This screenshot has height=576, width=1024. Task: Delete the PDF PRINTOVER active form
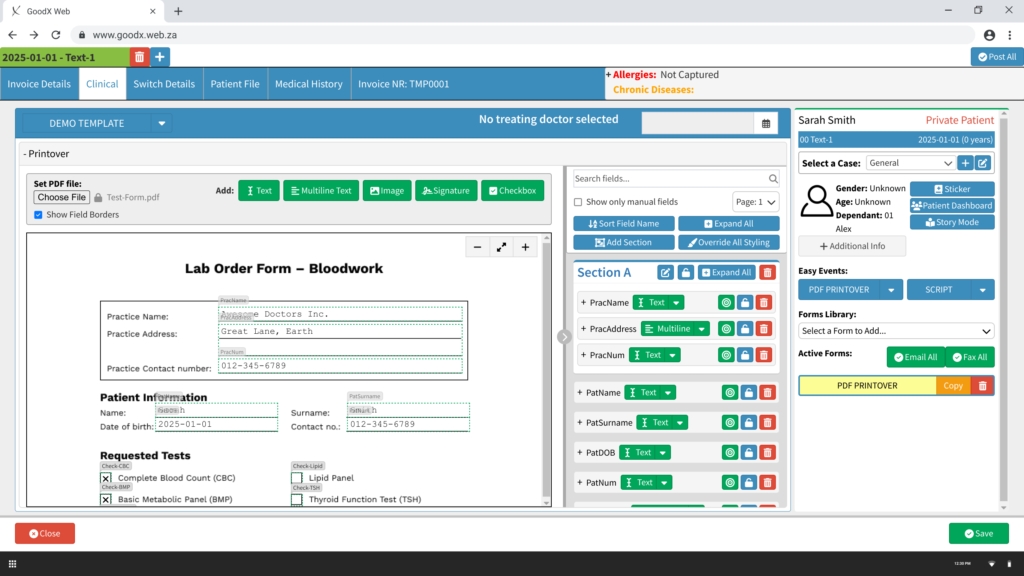[982, 386]
